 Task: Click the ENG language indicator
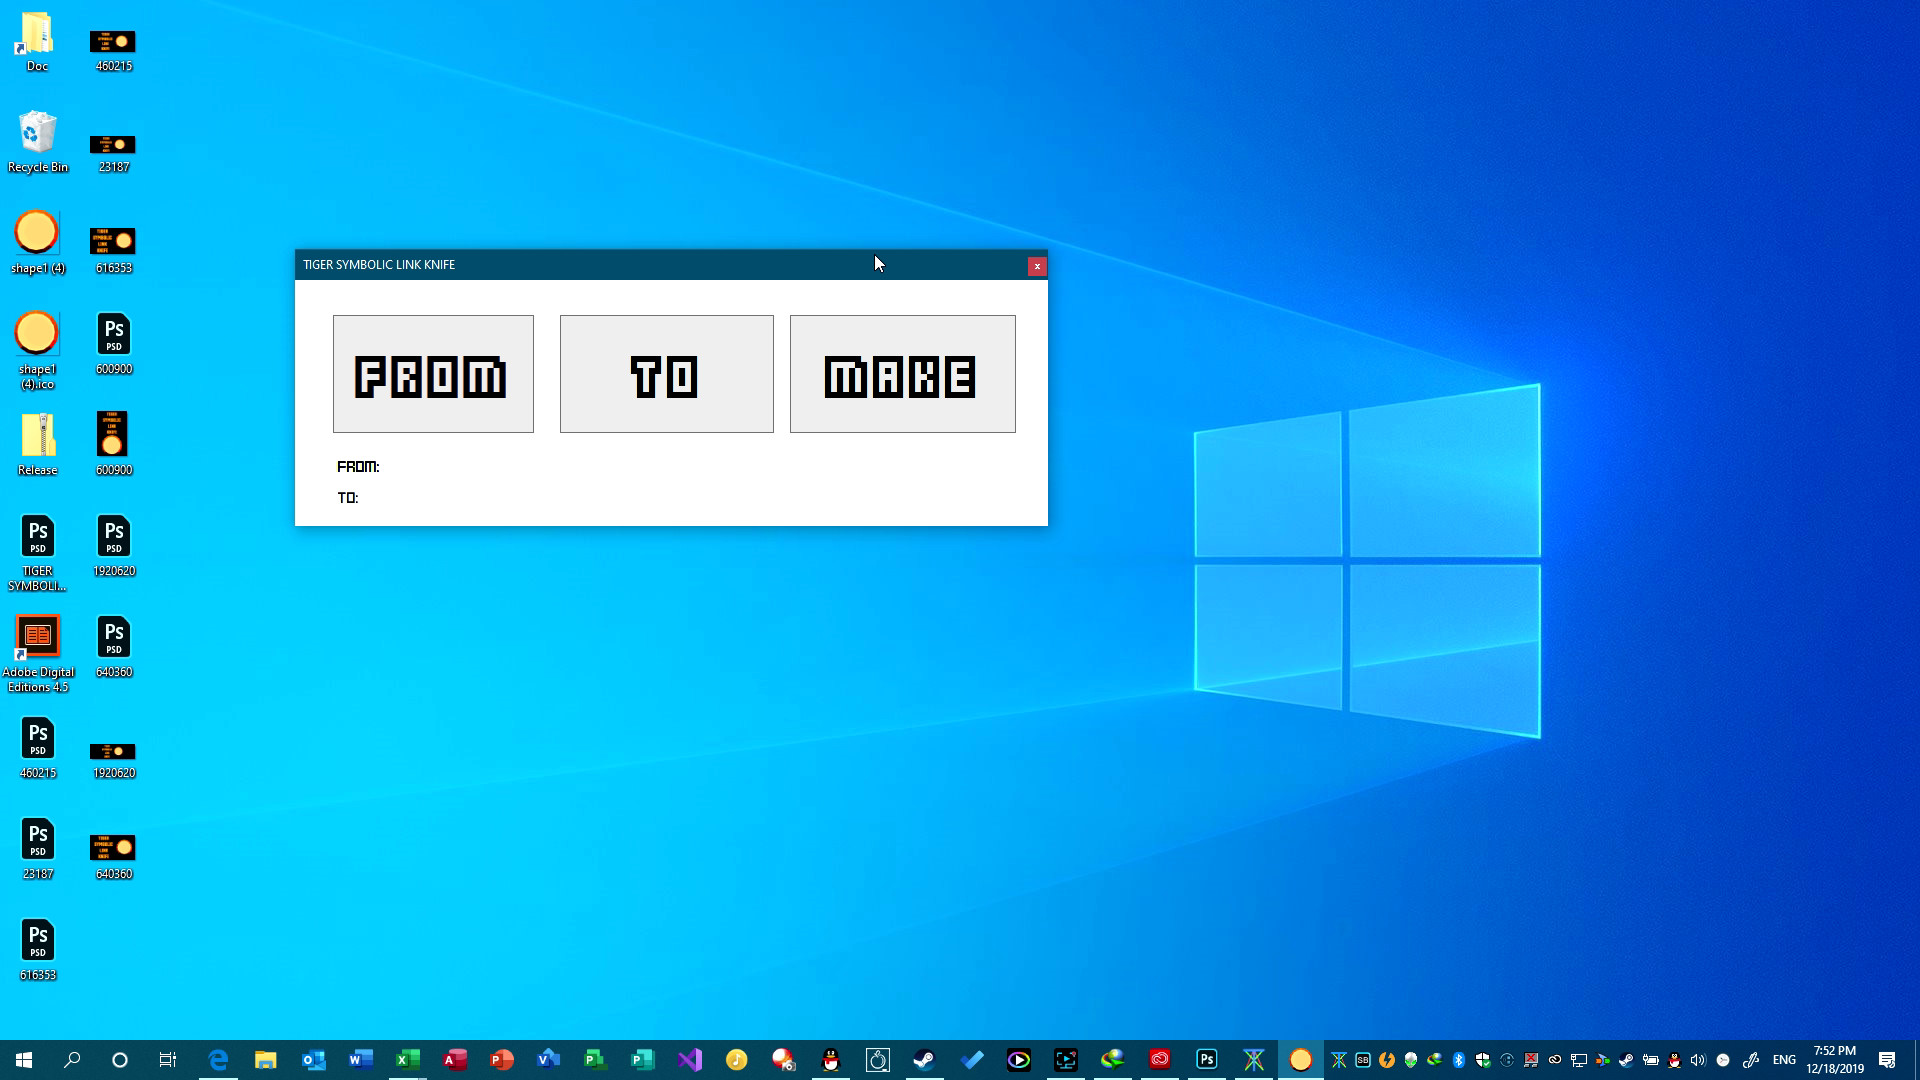[1784, 1059]
